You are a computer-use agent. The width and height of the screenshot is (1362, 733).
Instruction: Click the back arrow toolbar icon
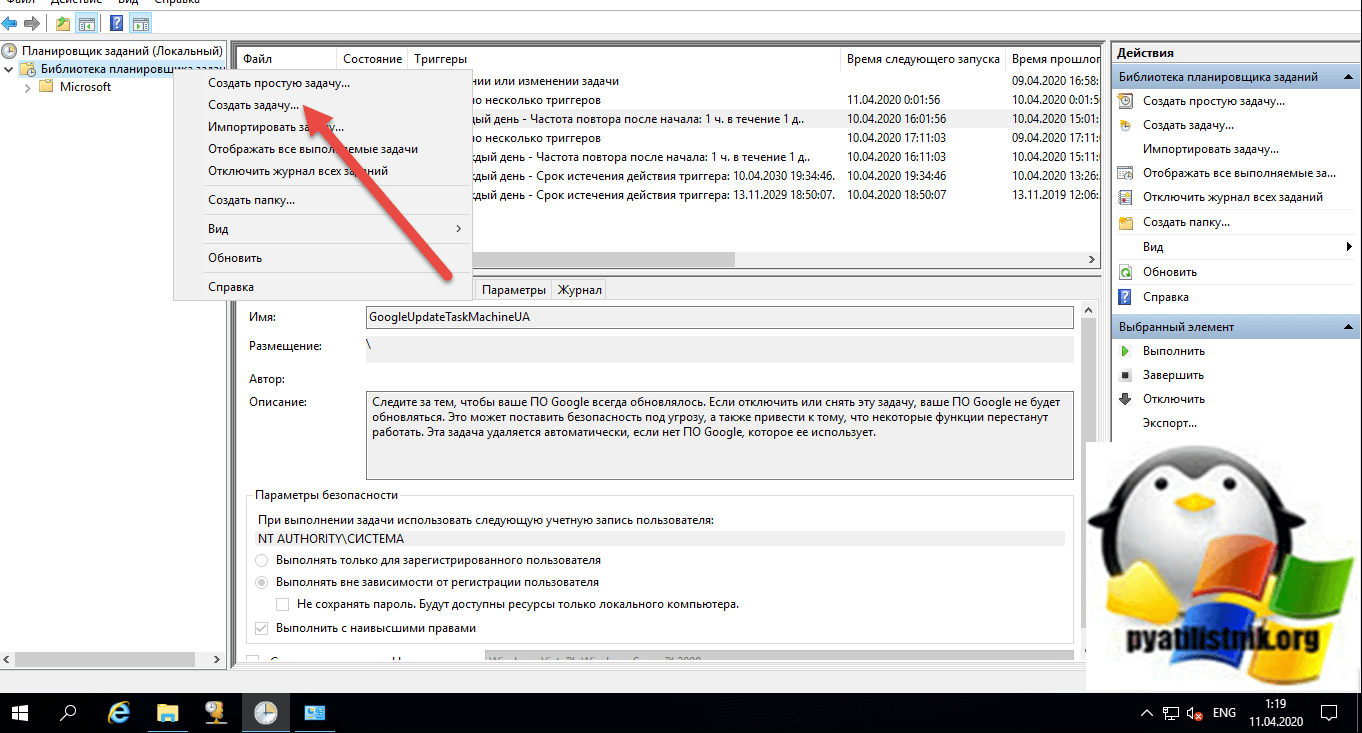pyautogui.click(x=10, y=23)
